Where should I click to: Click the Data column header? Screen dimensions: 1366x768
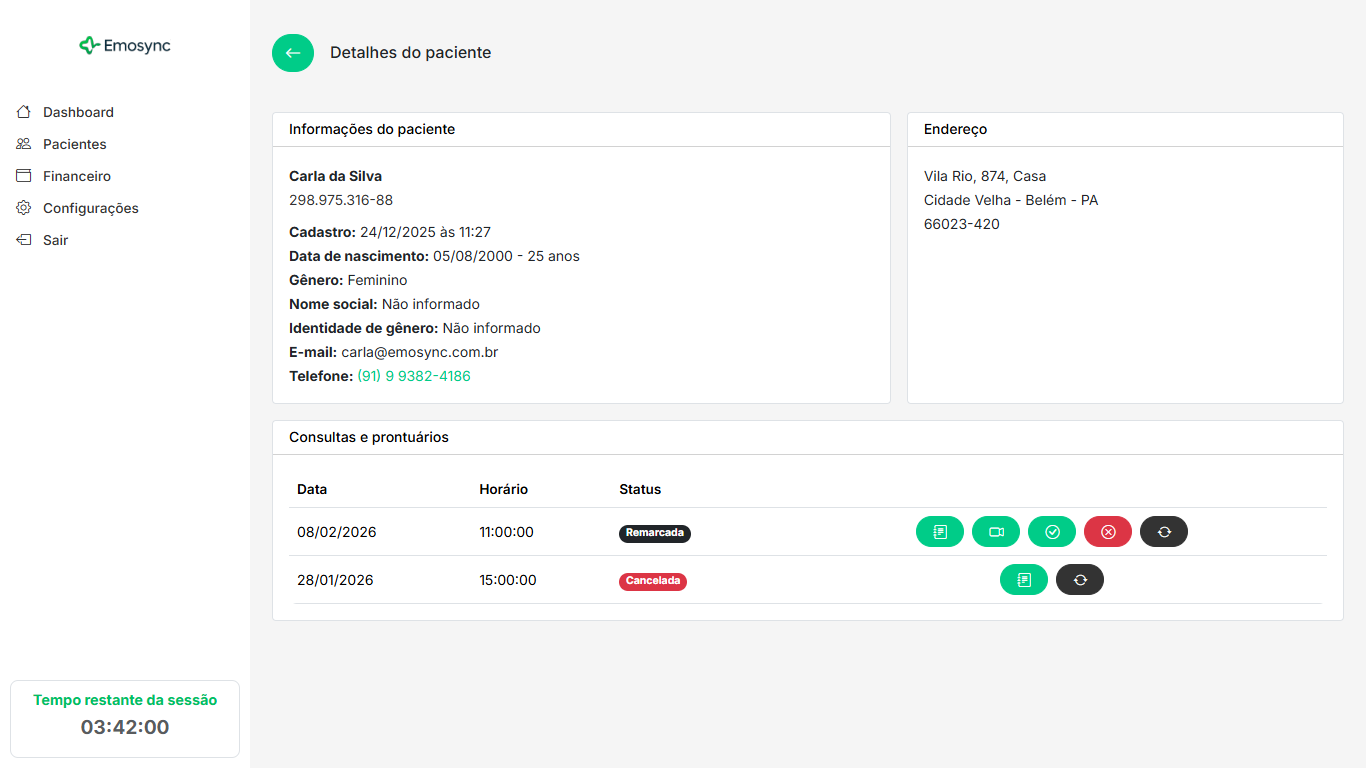(312, 489)
